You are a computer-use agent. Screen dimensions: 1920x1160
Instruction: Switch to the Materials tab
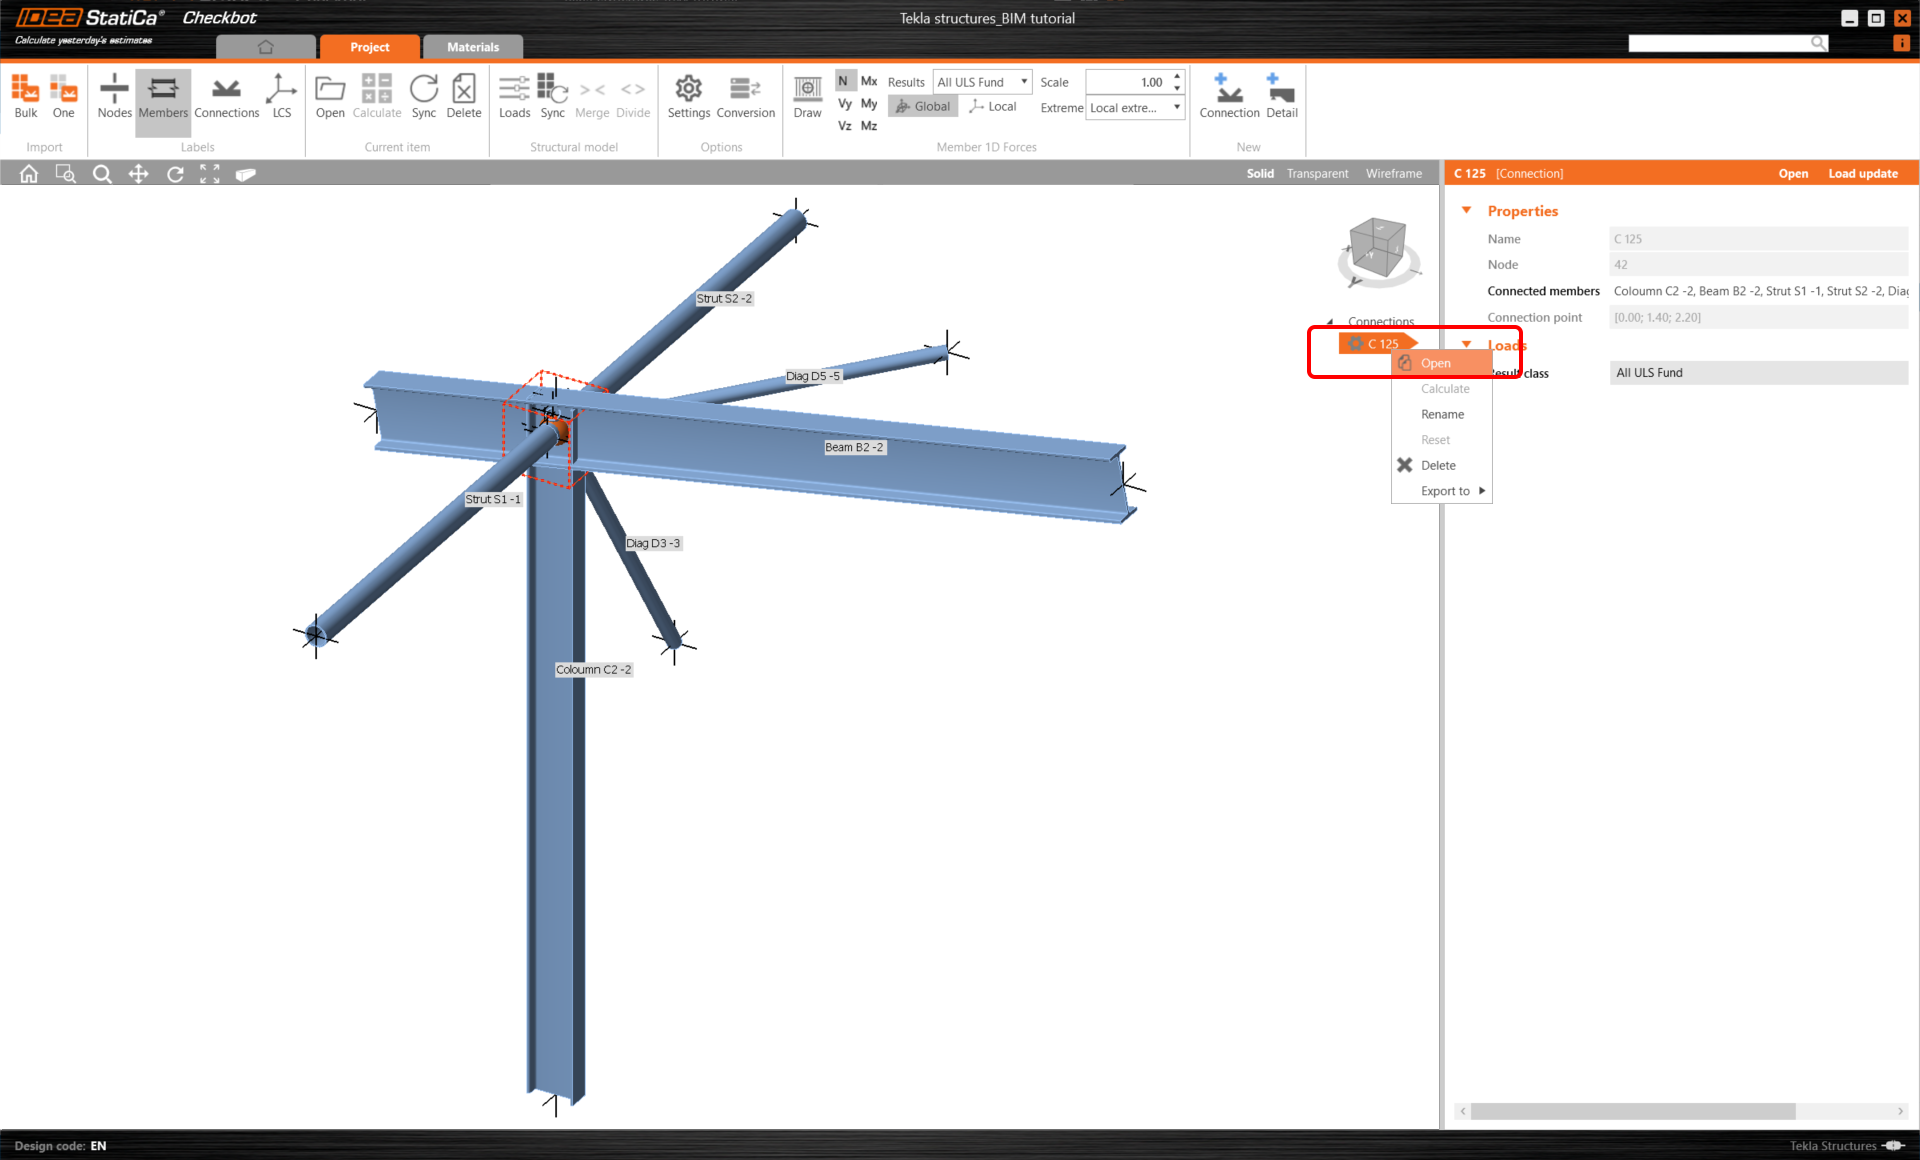[472, 46]
